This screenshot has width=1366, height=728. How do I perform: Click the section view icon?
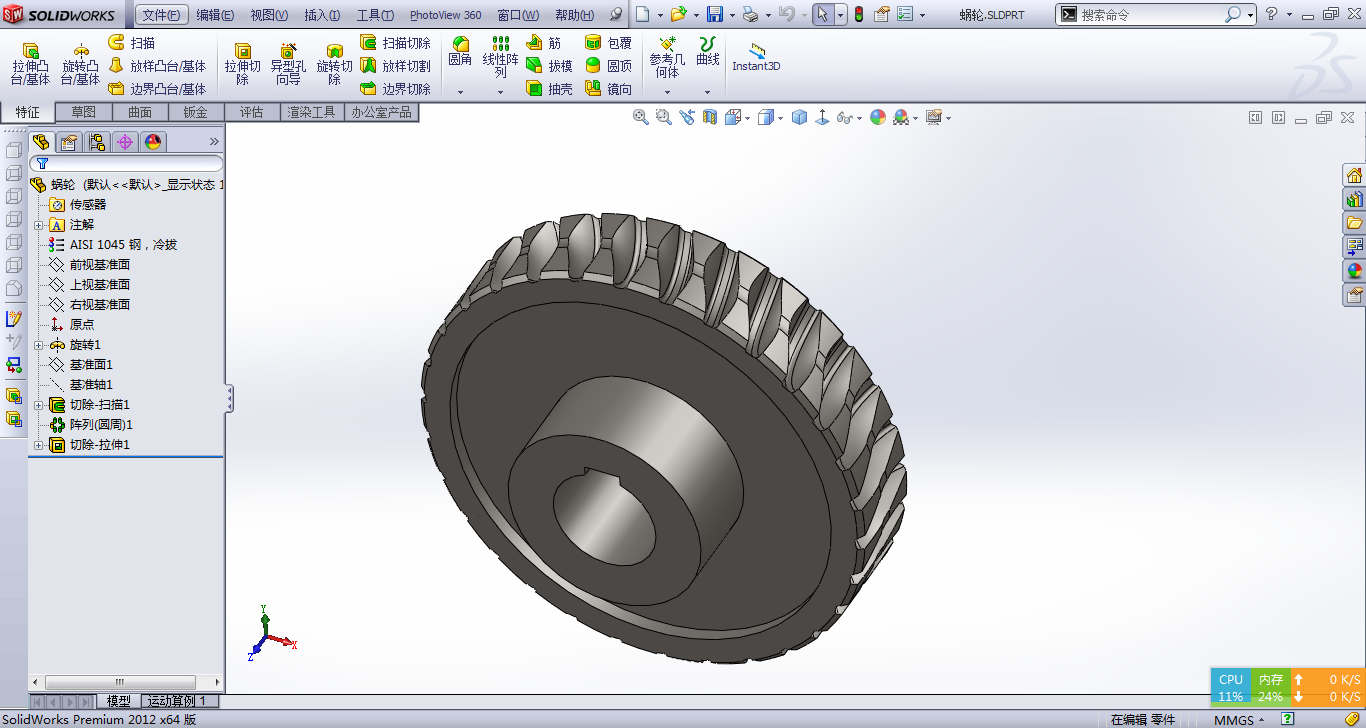(x=709, y=117)
